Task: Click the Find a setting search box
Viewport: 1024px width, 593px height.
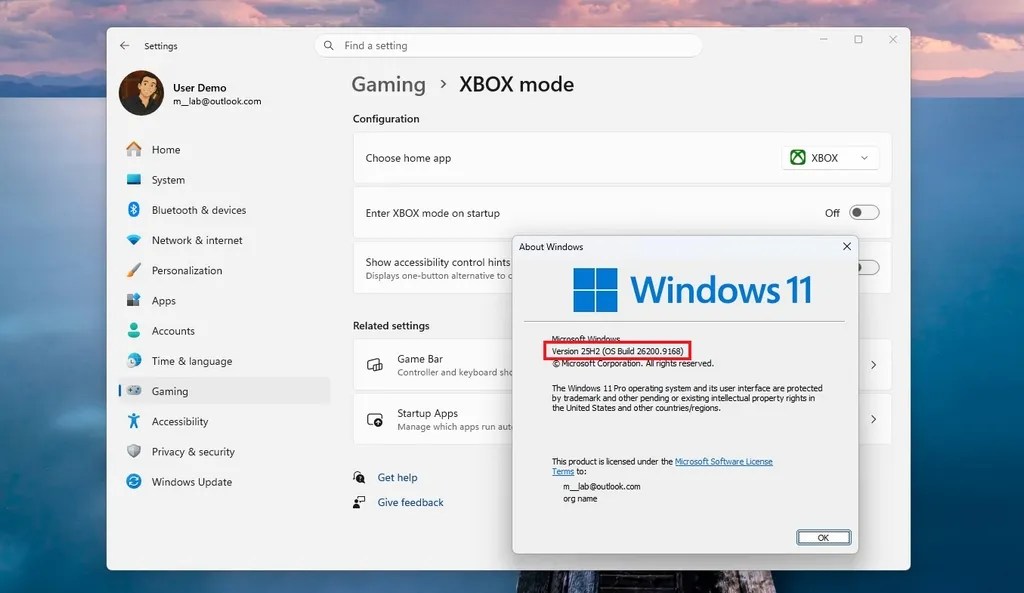Action: [x=509, y=46]
